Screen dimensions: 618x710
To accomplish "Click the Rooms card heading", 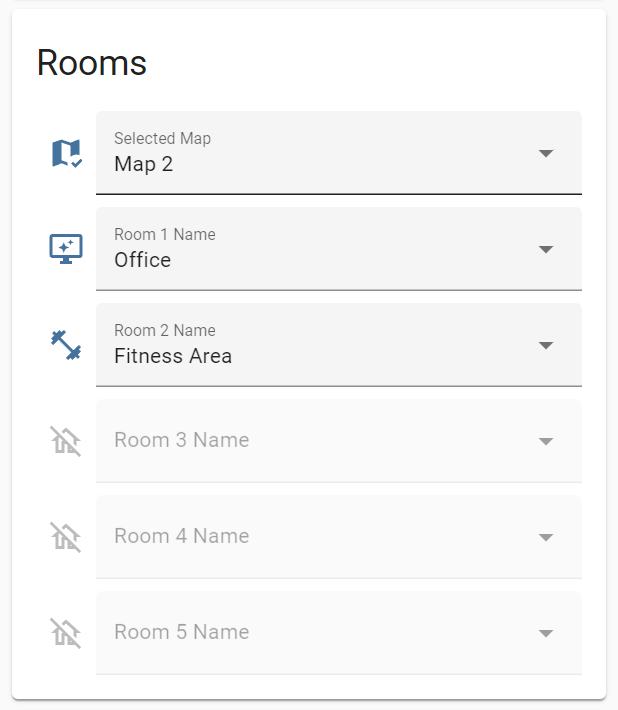I will [92, 62].
